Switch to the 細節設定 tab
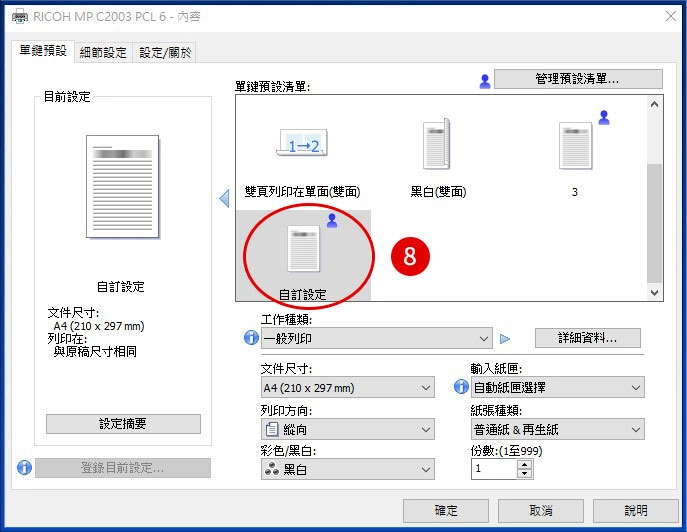Viewport: 687px width, 532px height. [103, 53]
